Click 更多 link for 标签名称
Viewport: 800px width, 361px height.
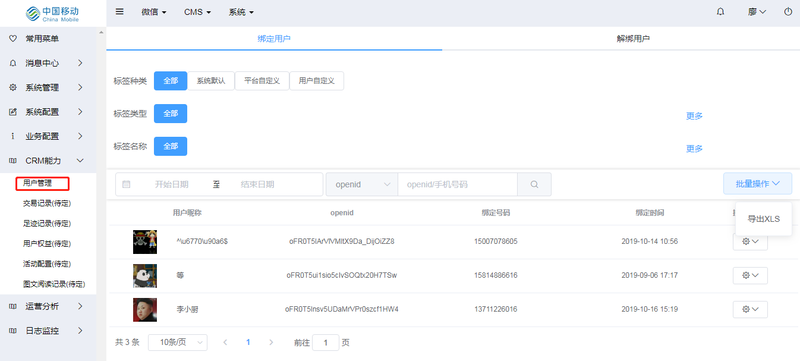coord(694,149)
